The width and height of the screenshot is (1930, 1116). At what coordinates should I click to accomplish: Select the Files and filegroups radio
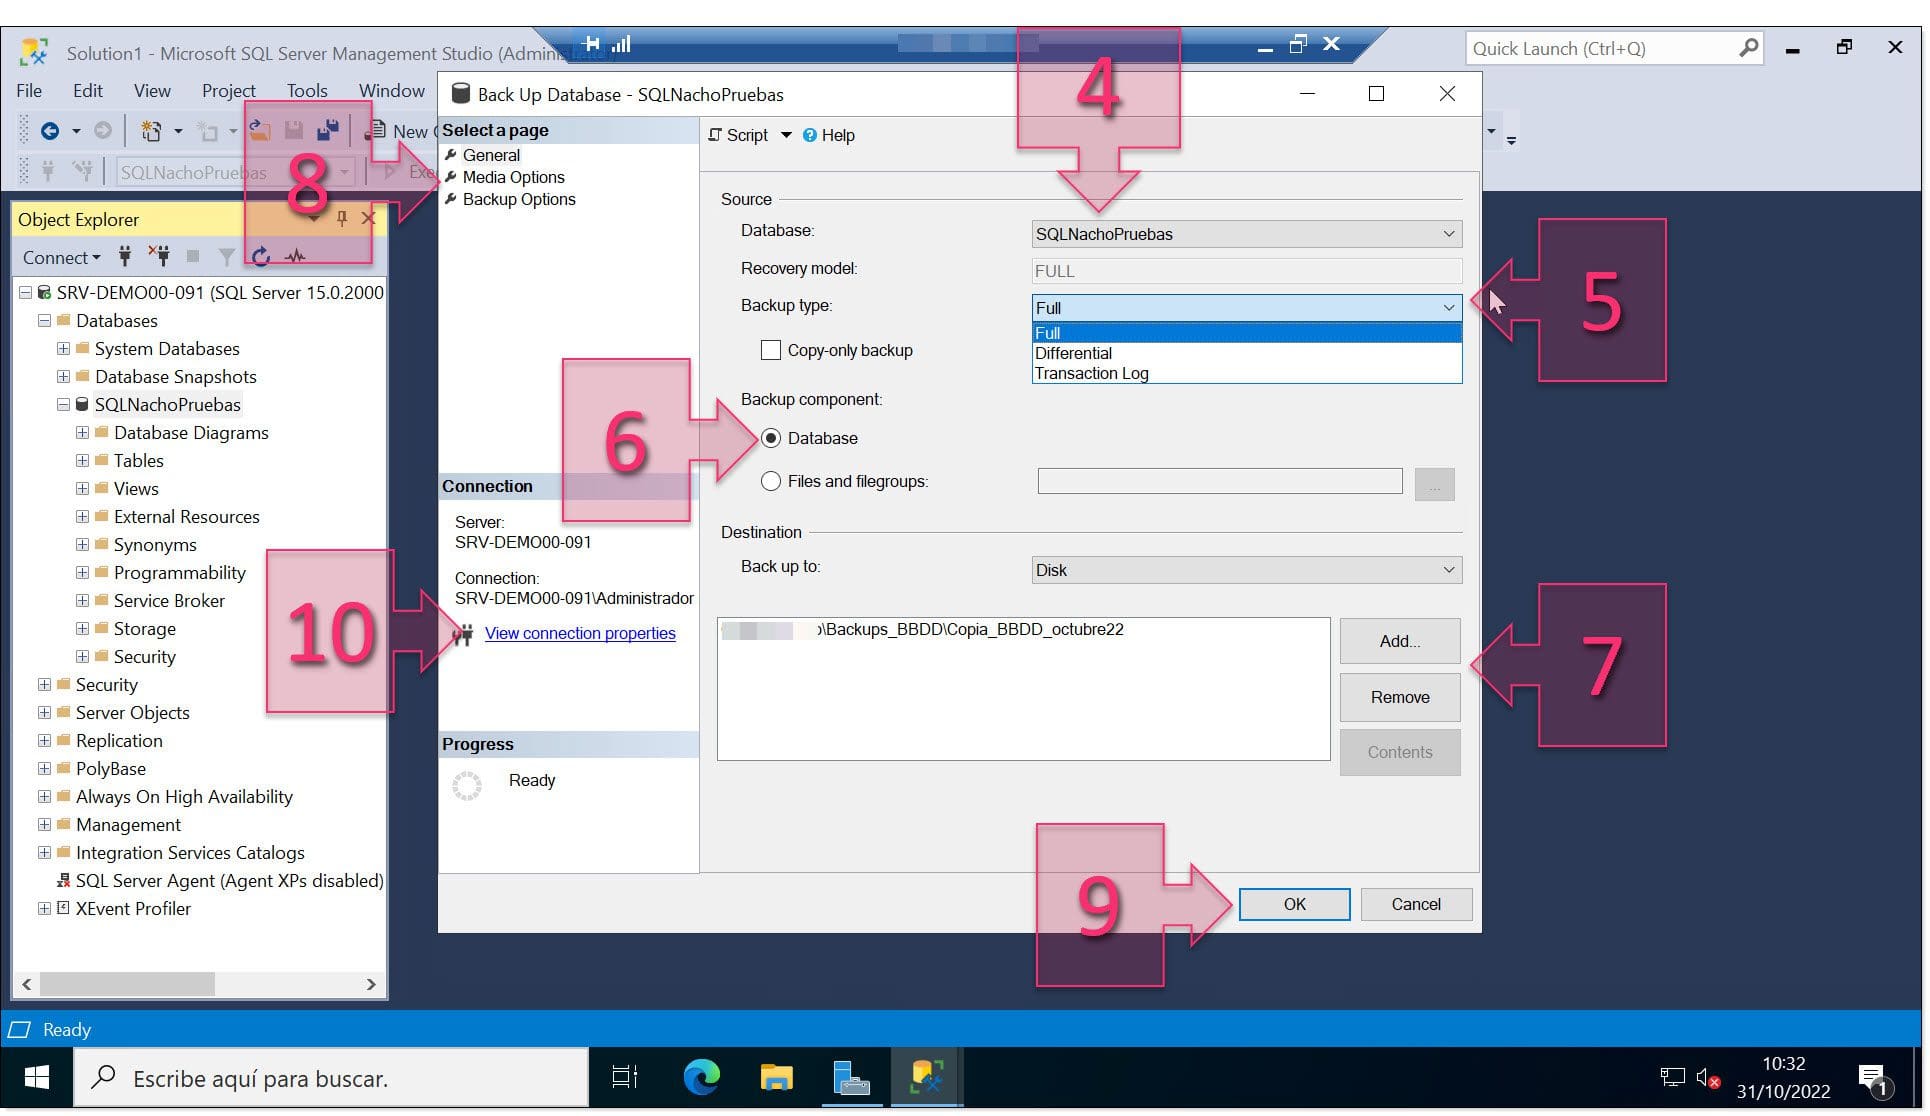tap(770, 481)
